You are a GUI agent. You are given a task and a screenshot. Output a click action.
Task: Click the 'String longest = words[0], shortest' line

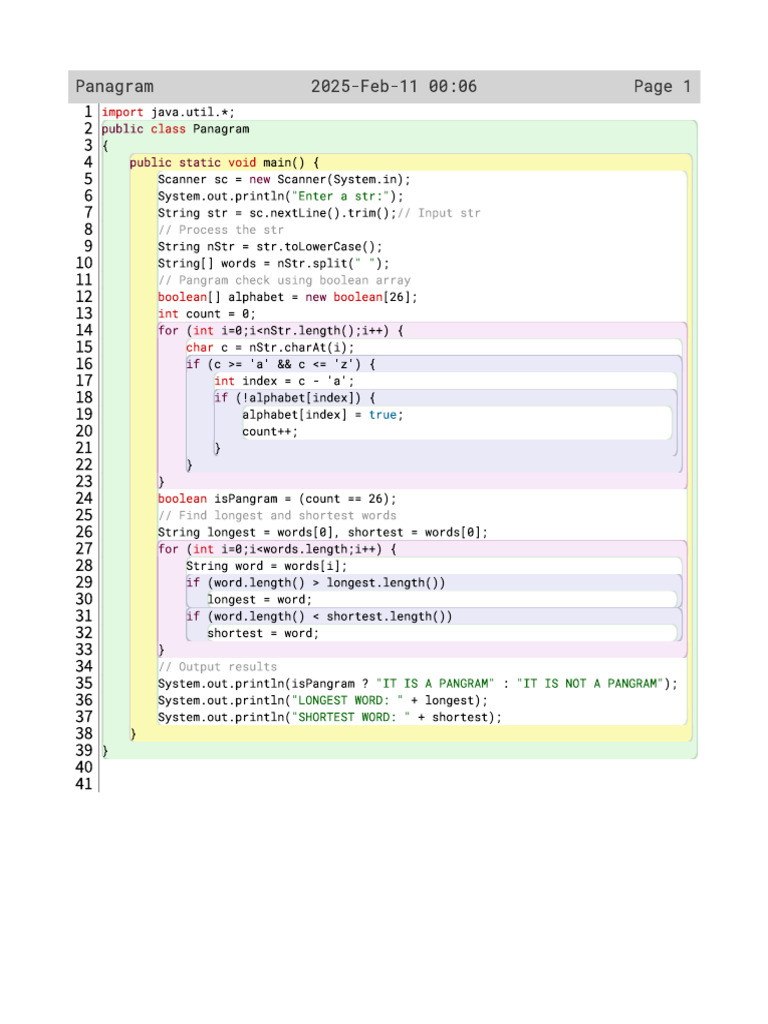323,533
